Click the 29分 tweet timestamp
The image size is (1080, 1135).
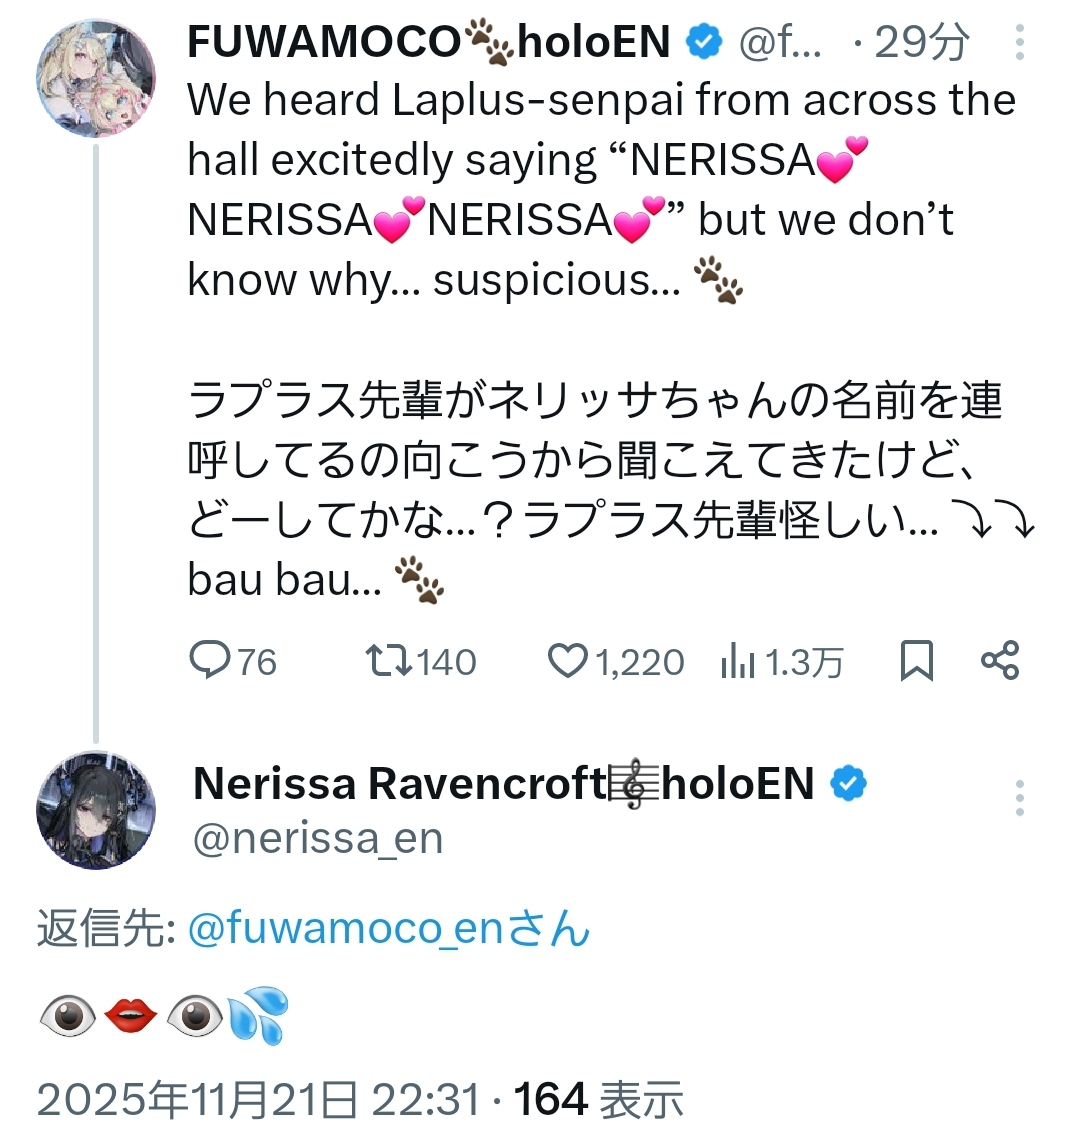[920, 42]
